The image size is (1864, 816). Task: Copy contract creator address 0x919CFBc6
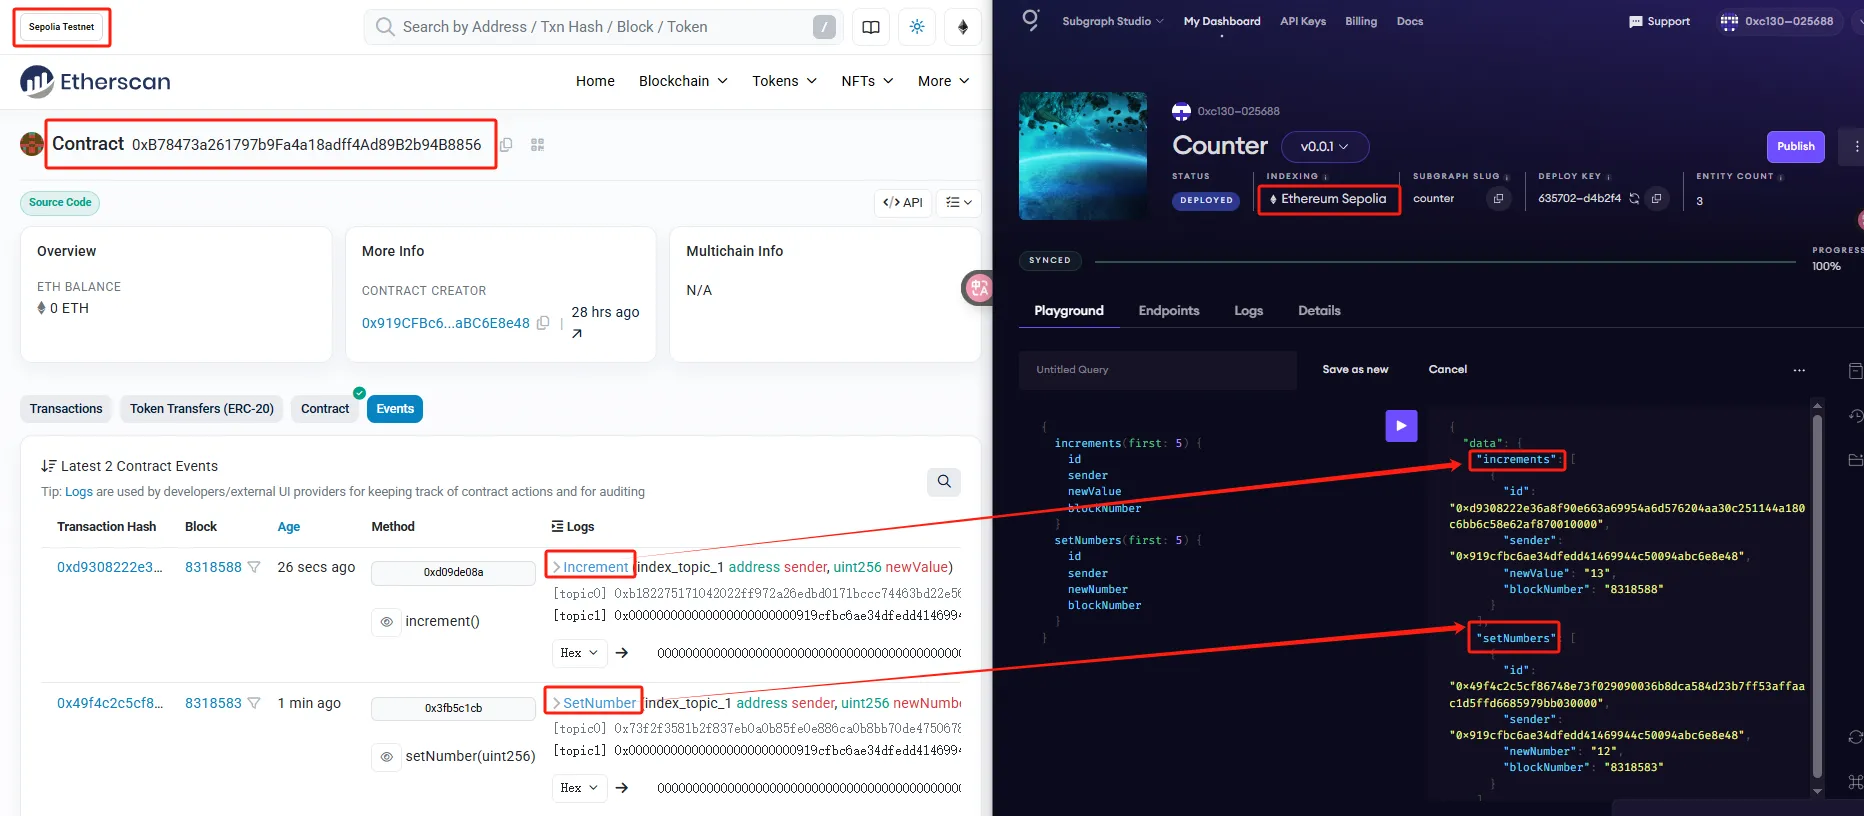[543, 323]
